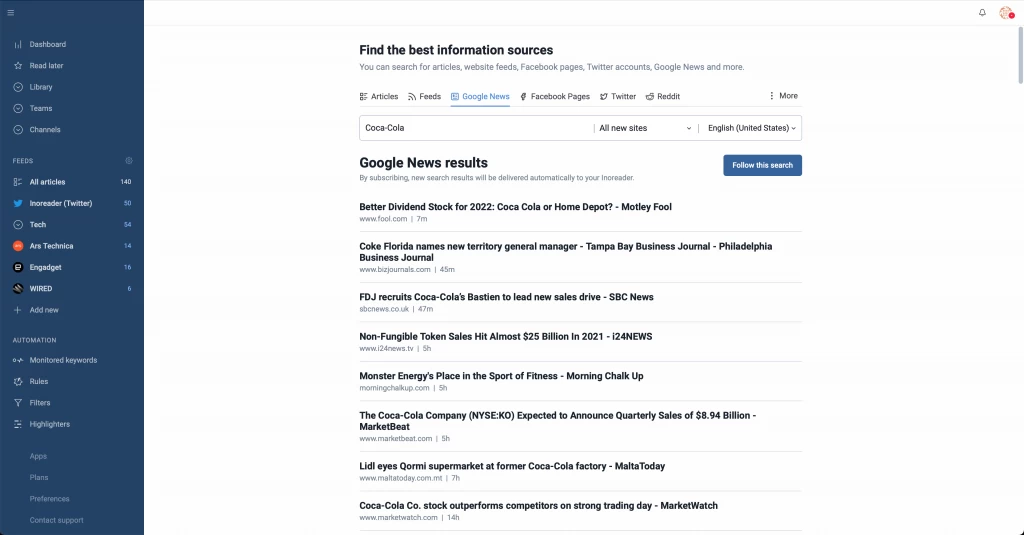
Task: Click the www.marketwatch.com source text
Action: coord(398,517)
